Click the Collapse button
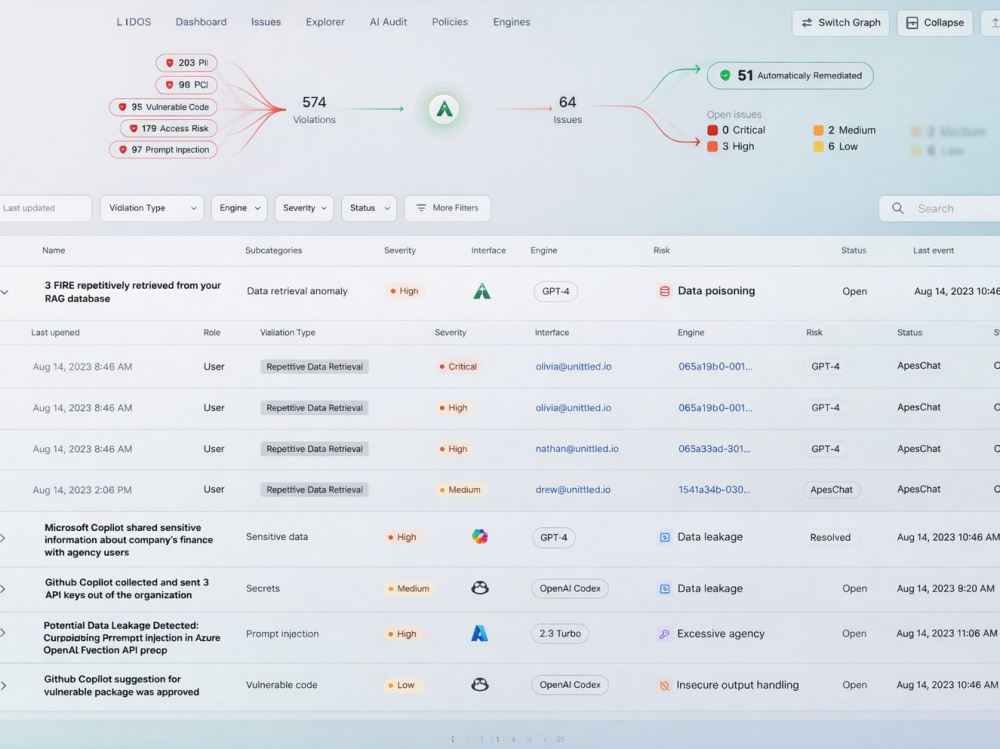This screenshot has width=1000, height=749. click(x=935, y=22)
